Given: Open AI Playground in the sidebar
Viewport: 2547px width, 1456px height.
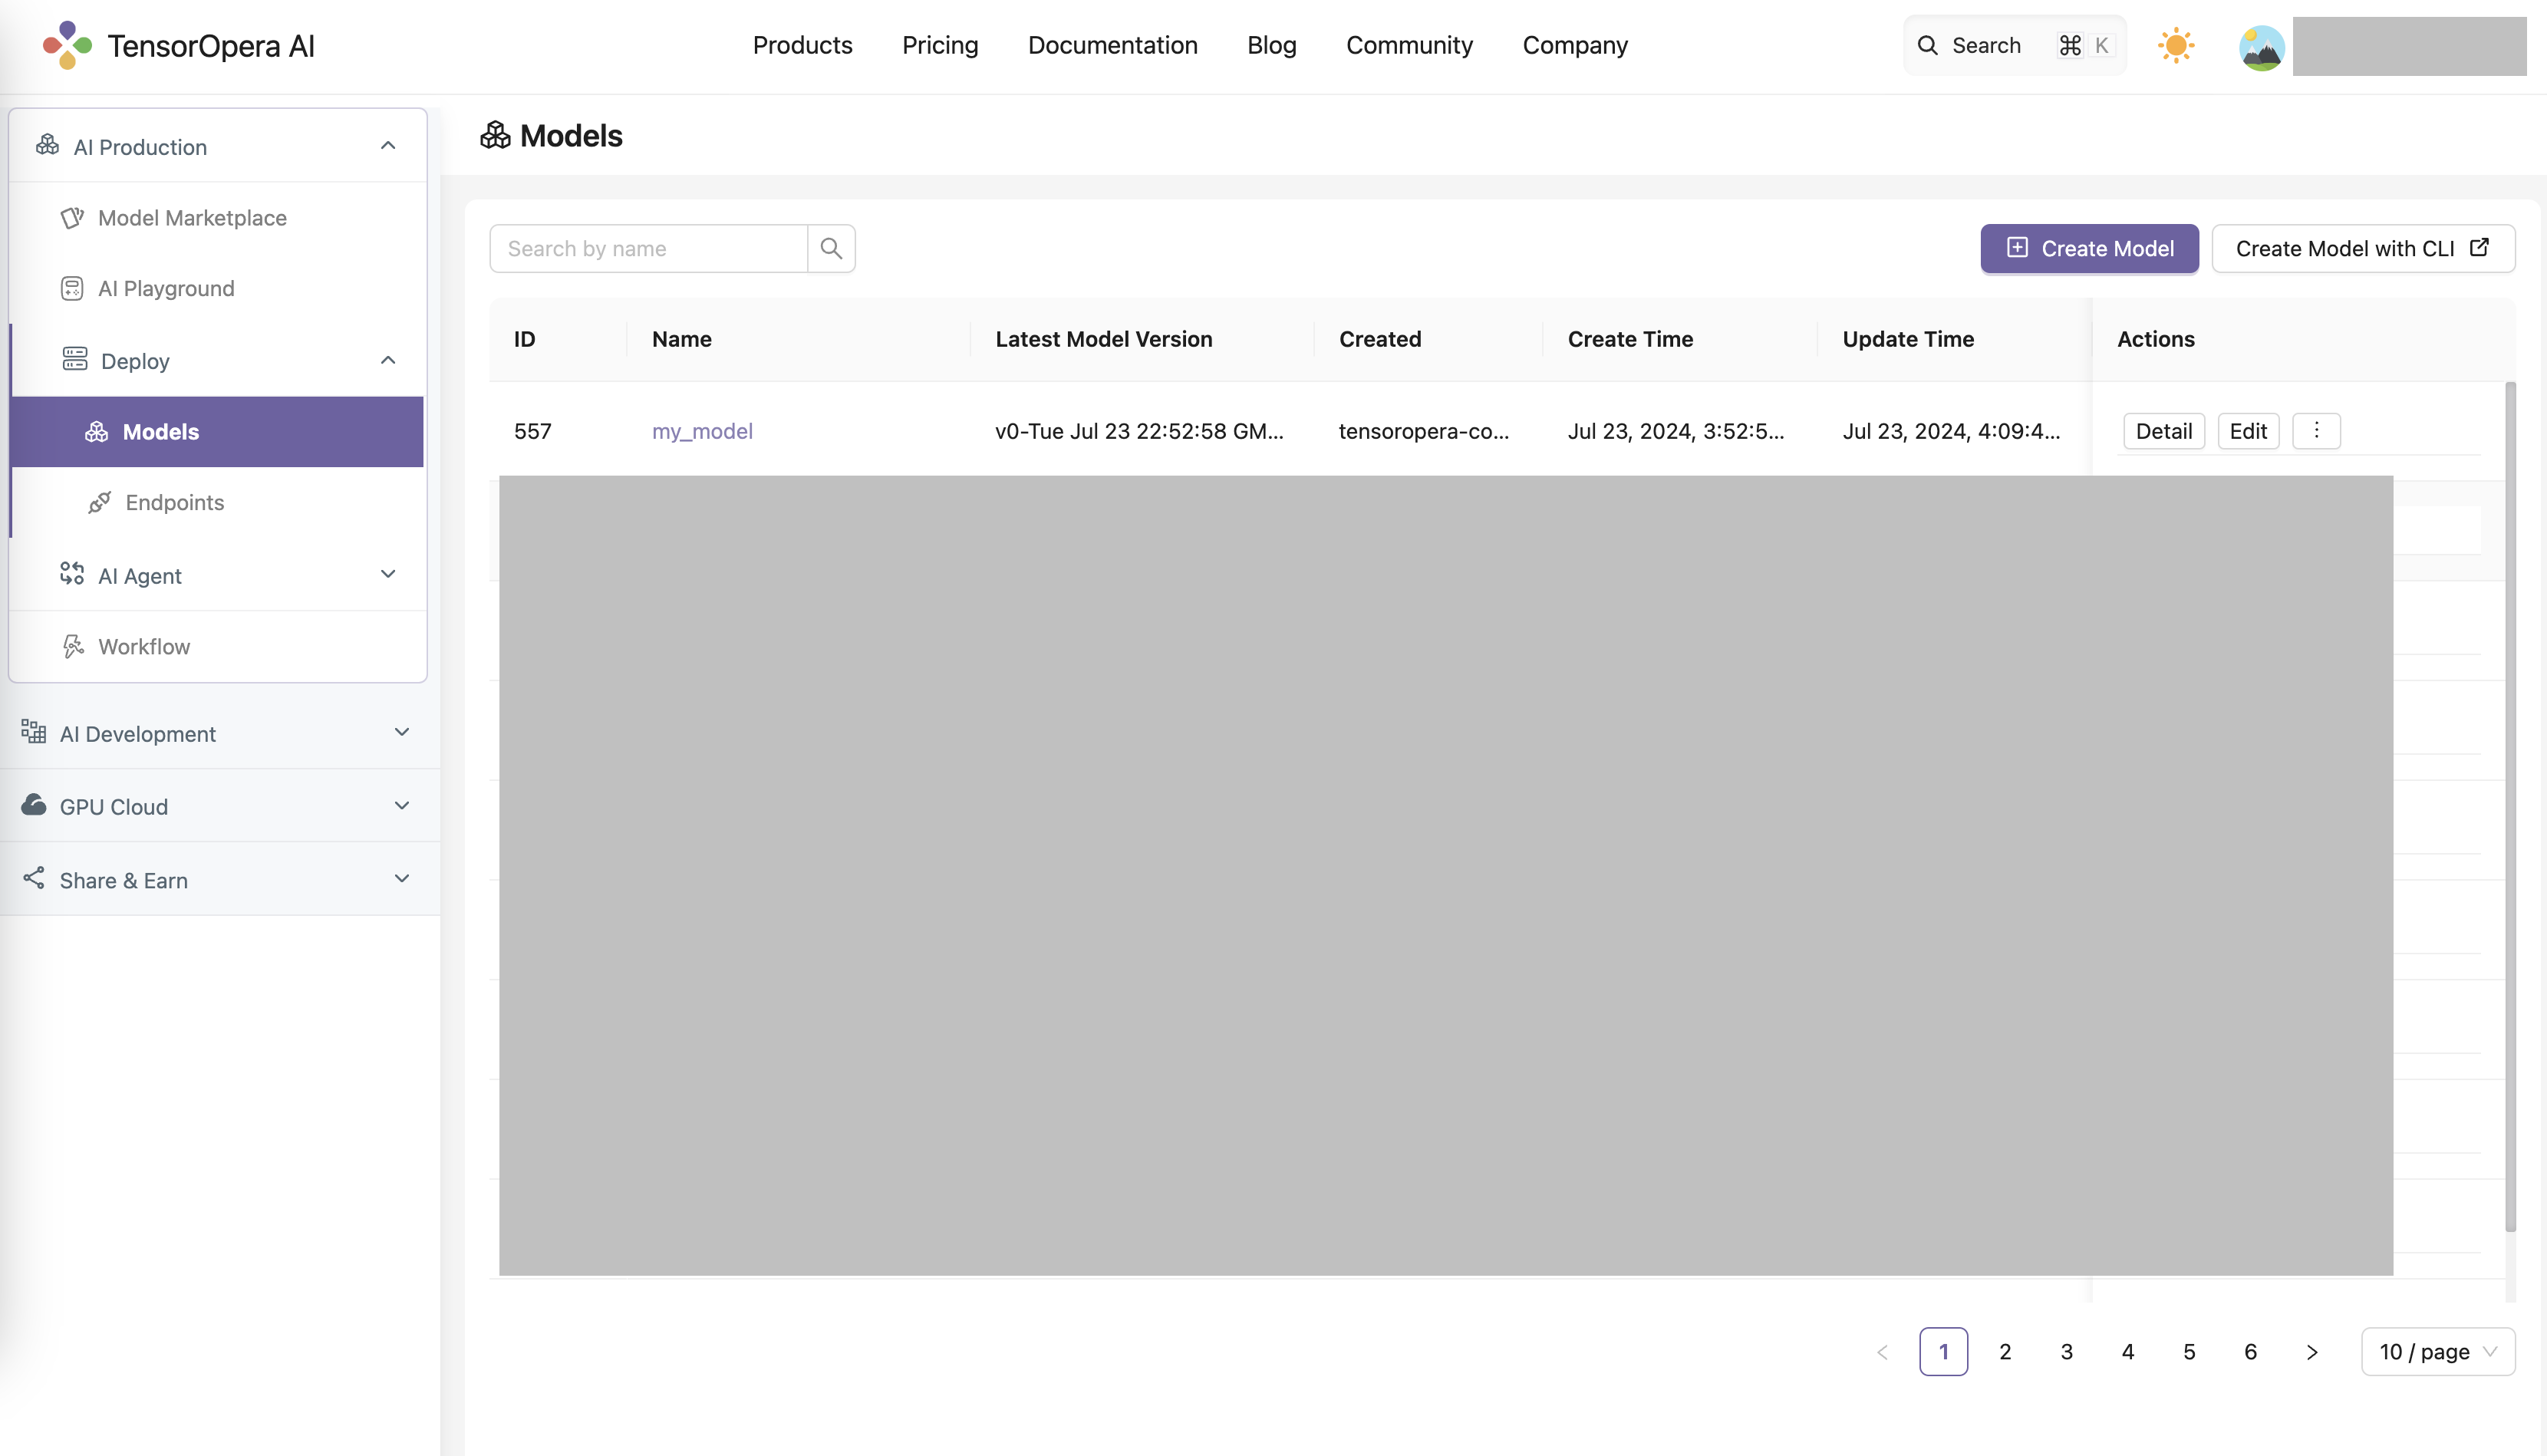Looking at the screenshot, I should pyautogui.click(x=166, y=289).
